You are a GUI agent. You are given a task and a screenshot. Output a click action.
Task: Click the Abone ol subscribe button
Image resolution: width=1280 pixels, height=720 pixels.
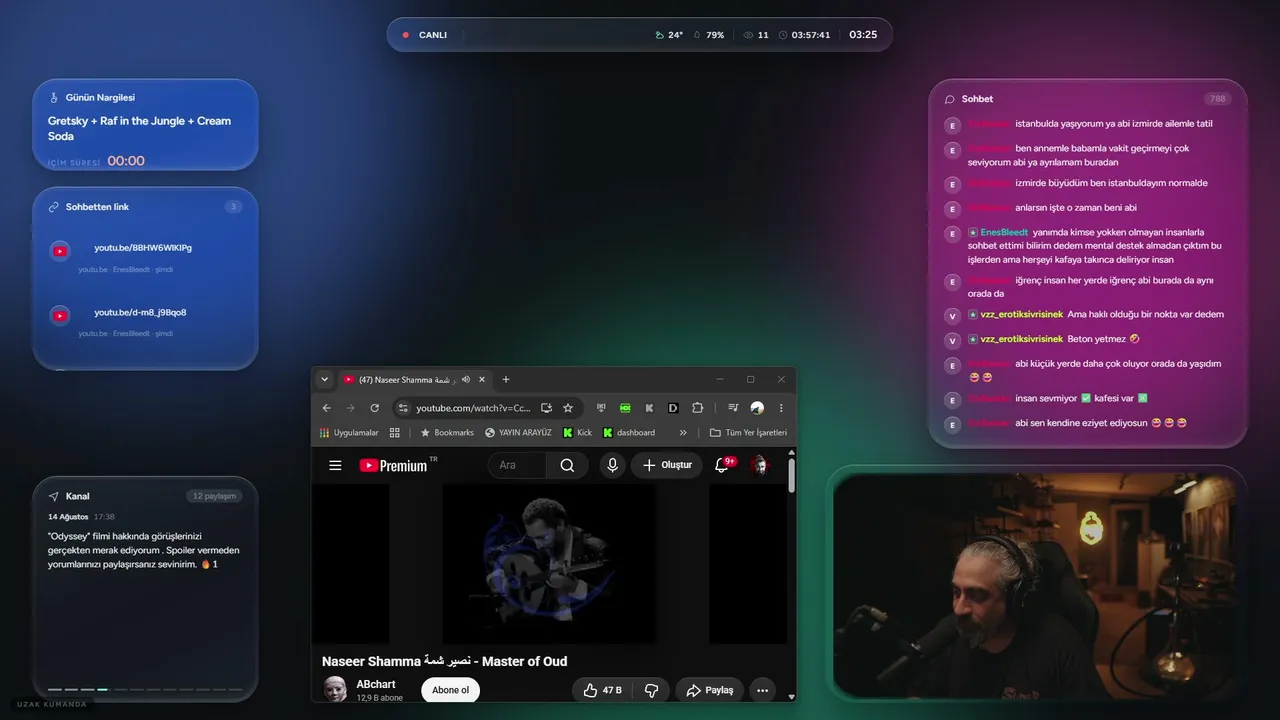(450, 690)
